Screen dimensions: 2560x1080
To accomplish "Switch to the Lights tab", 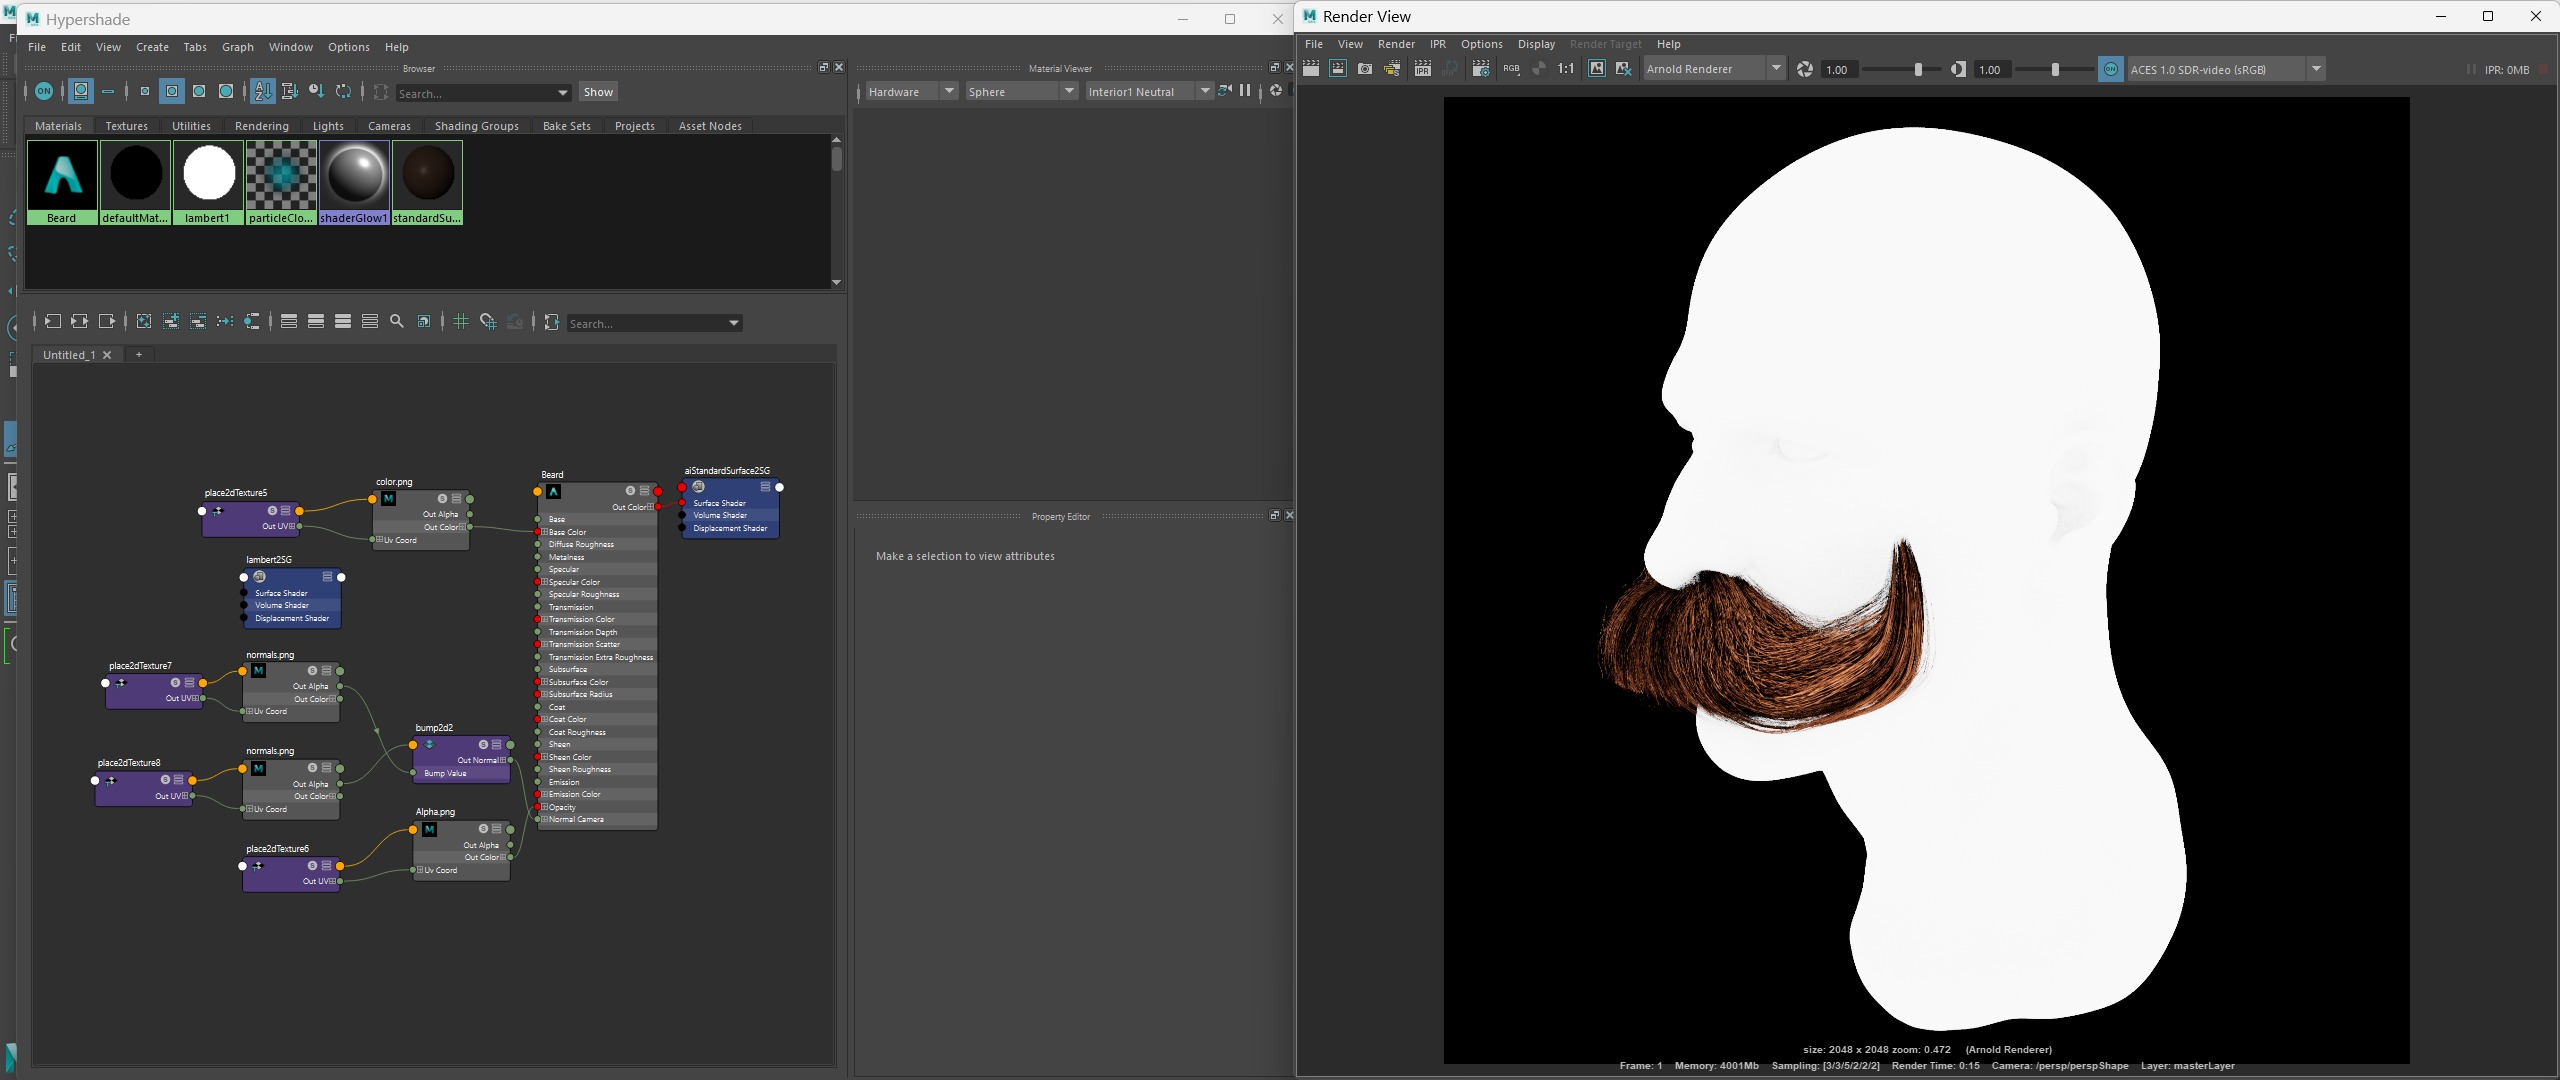I will pos(328,126).
